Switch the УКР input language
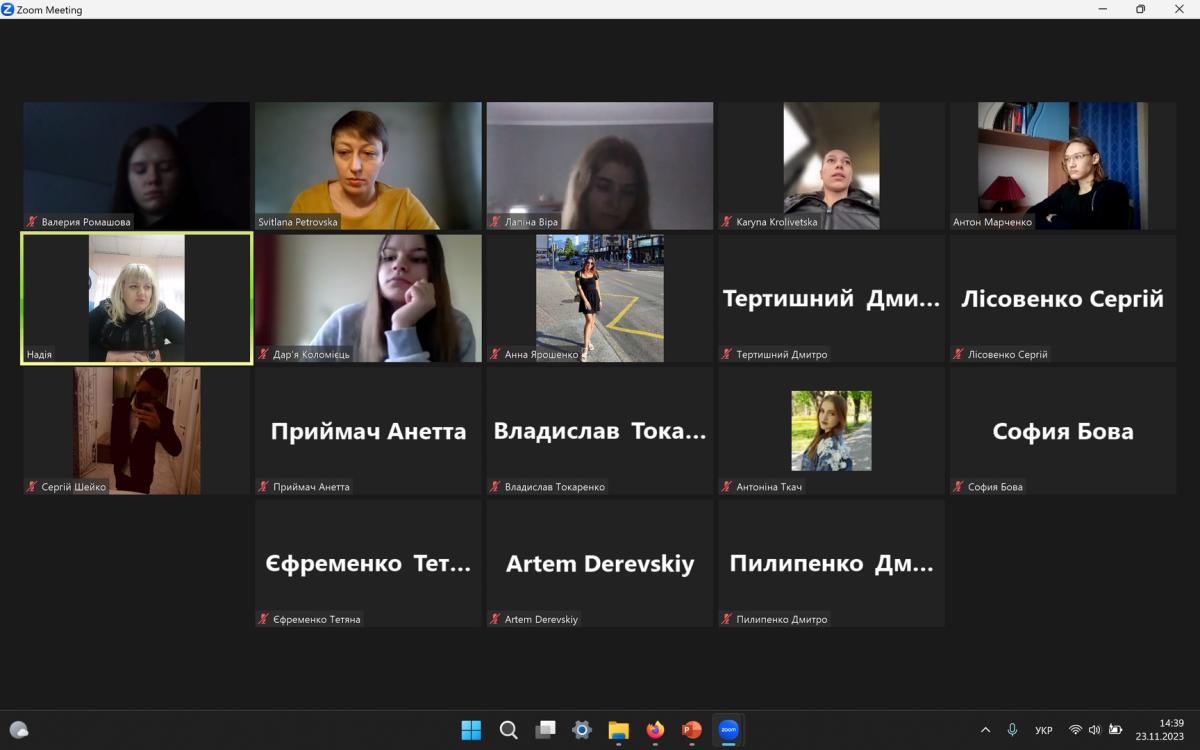This screenshot has height=750, width=1200. (1044, 730)
